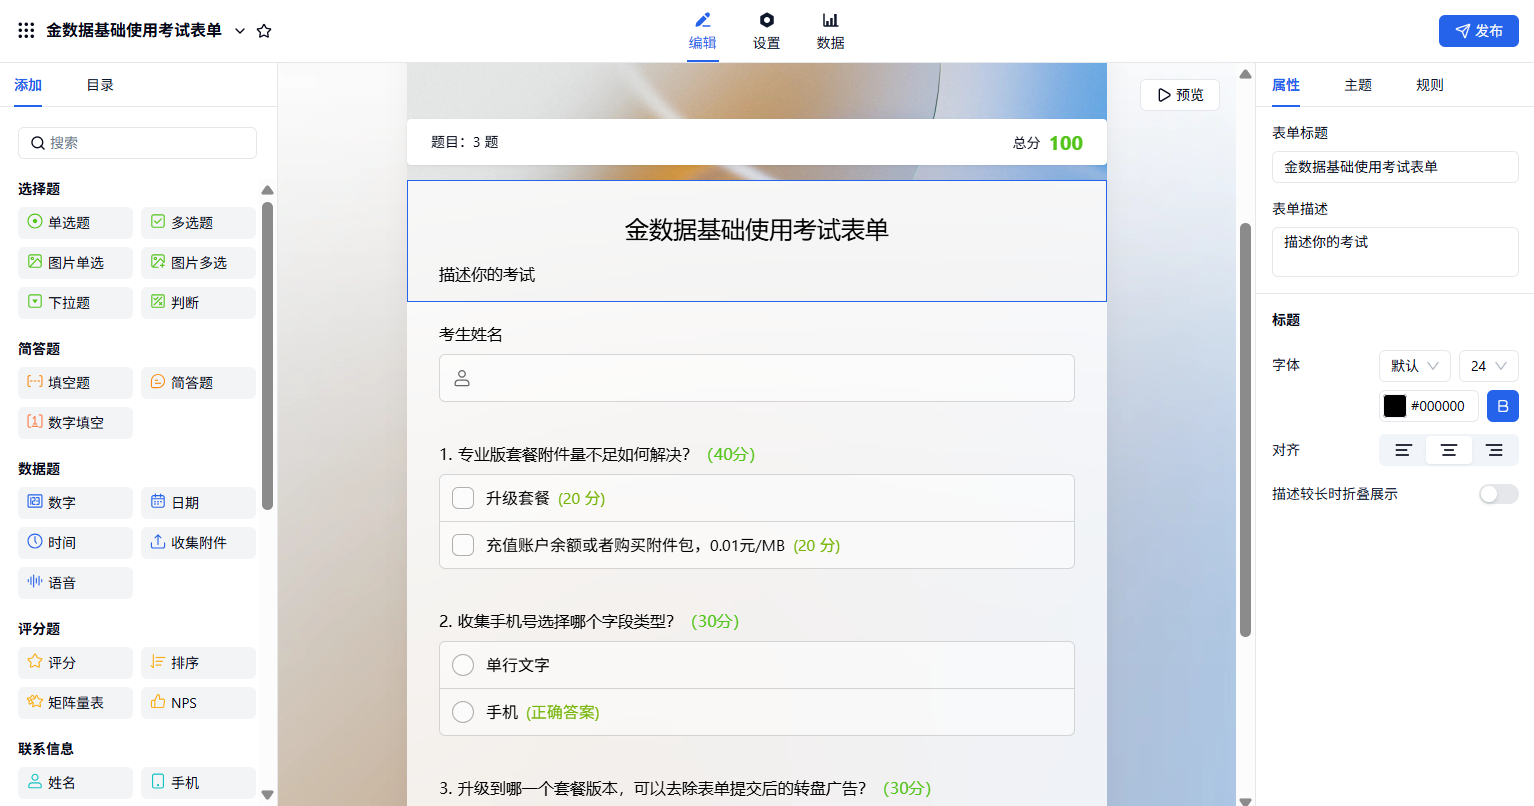Insert a 矩阵量表 question
The height and width of the screenshot is (806, 1534).
(75, 703)
